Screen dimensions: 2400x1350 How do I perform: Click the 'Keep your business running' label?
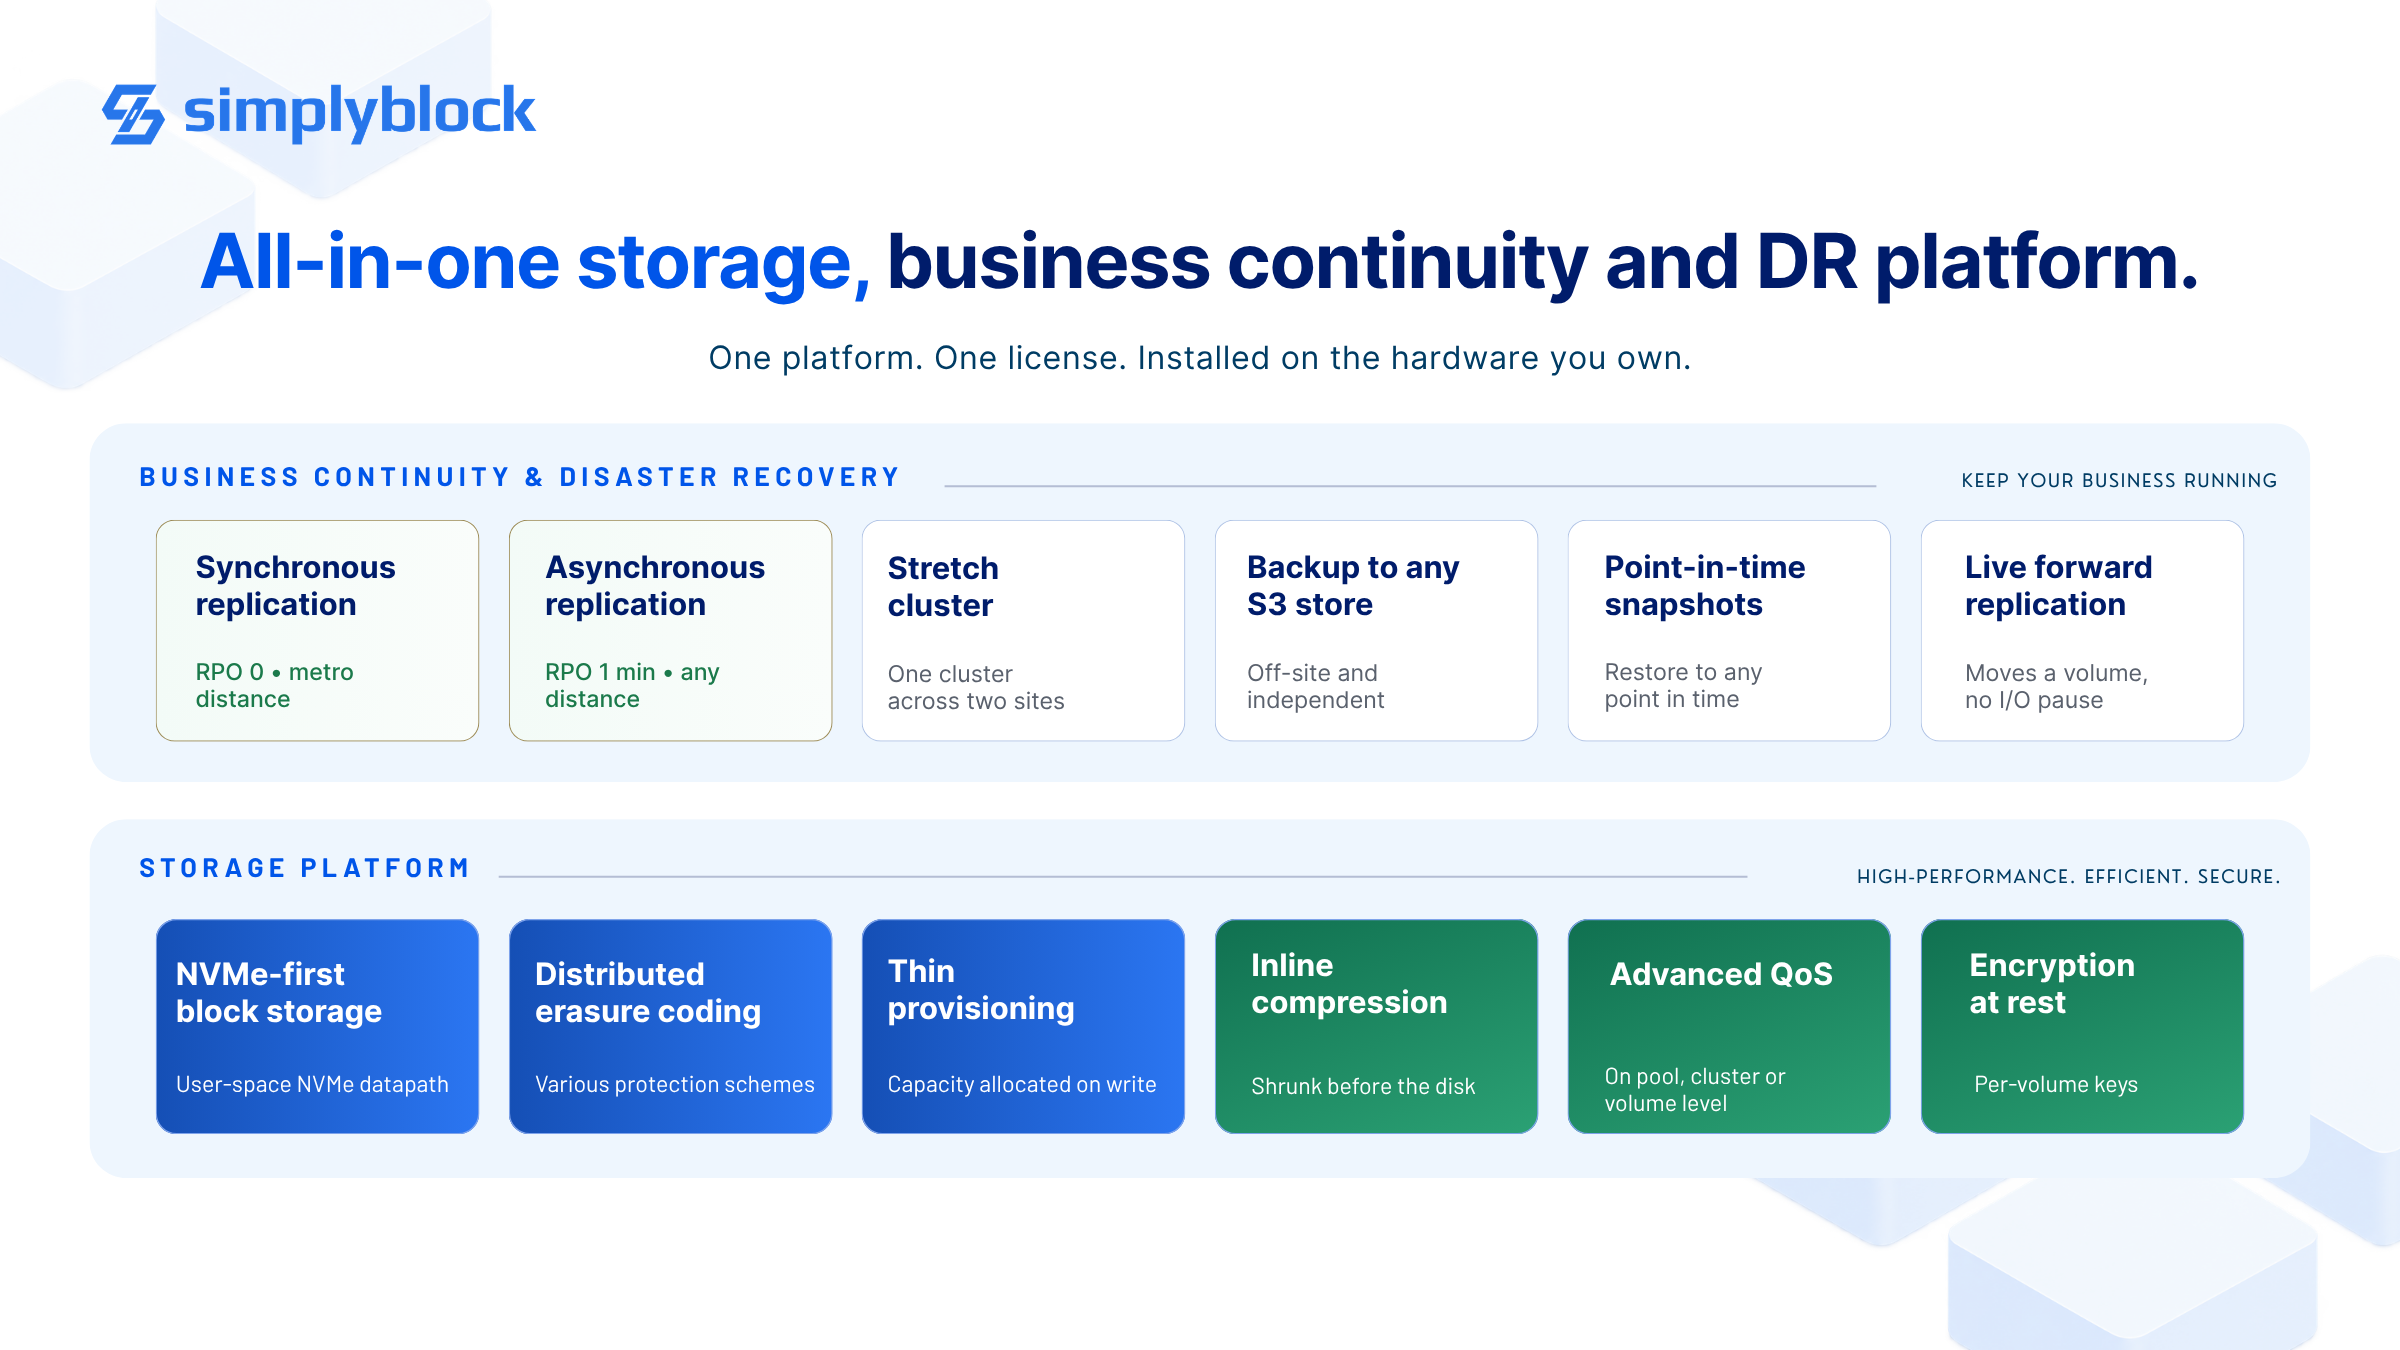point(2119,481)
